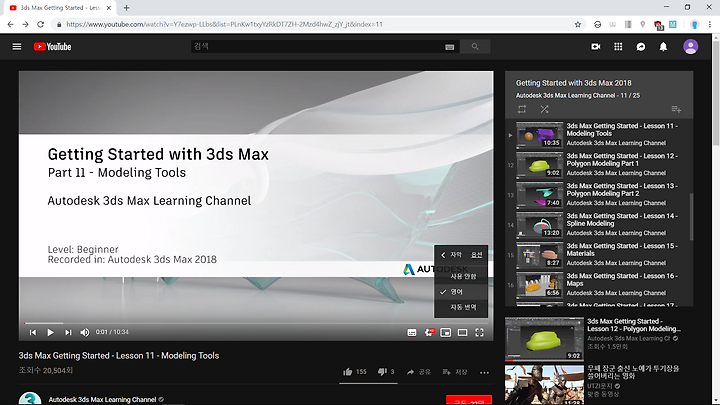The image size is (720, 405).
Task: Select 영어 caption language
Action: click(461, 292)
